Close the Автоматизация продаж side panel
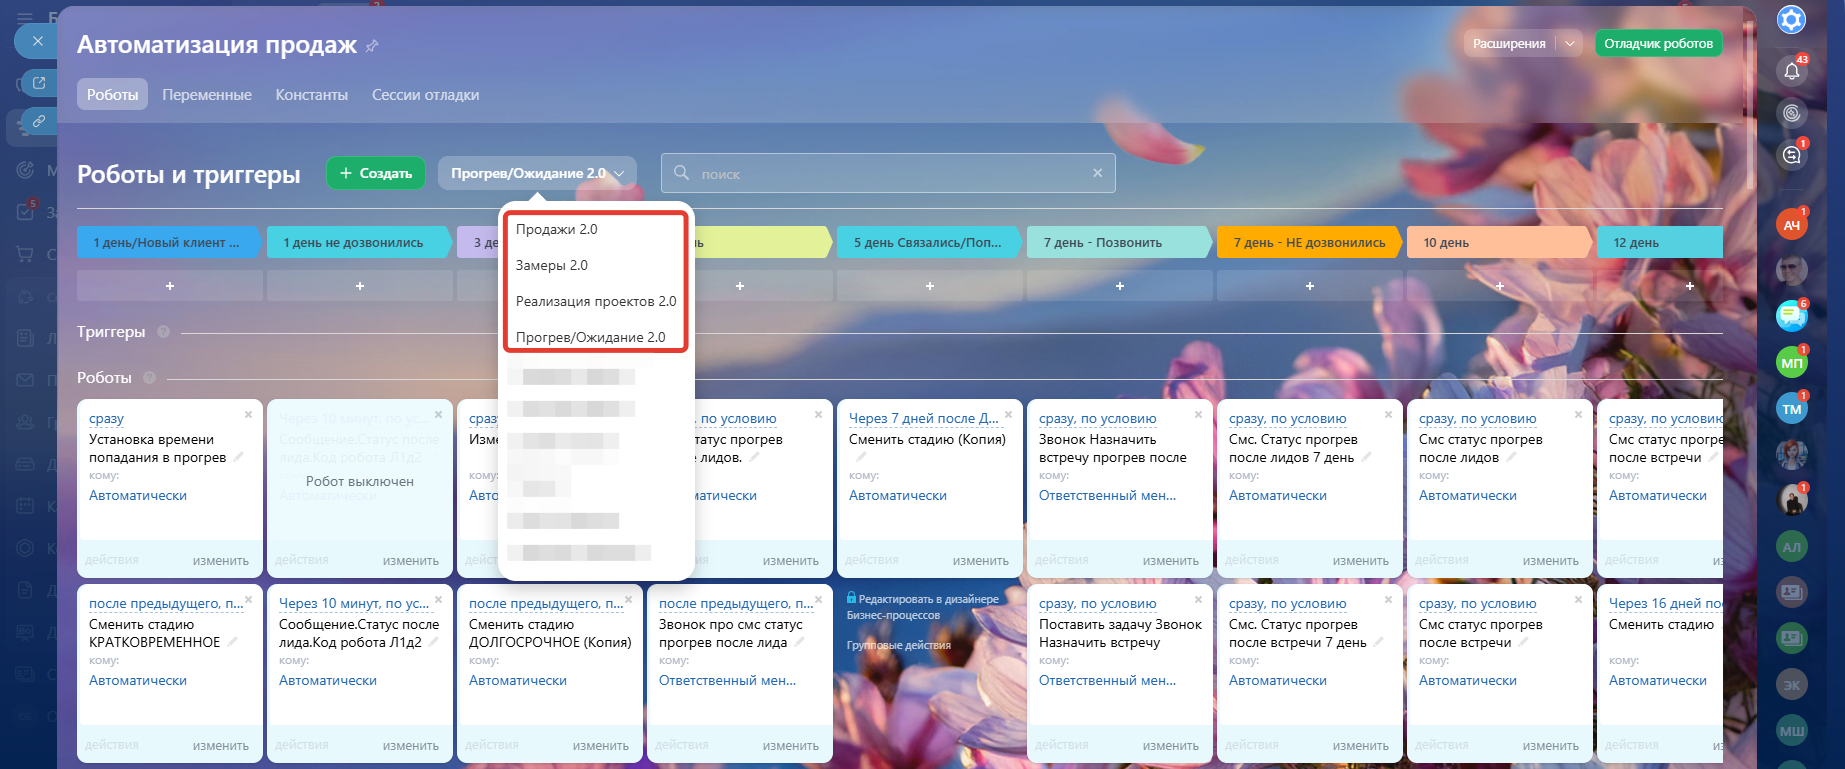This screenshot has height=769, width=1845. click(37, 41)
